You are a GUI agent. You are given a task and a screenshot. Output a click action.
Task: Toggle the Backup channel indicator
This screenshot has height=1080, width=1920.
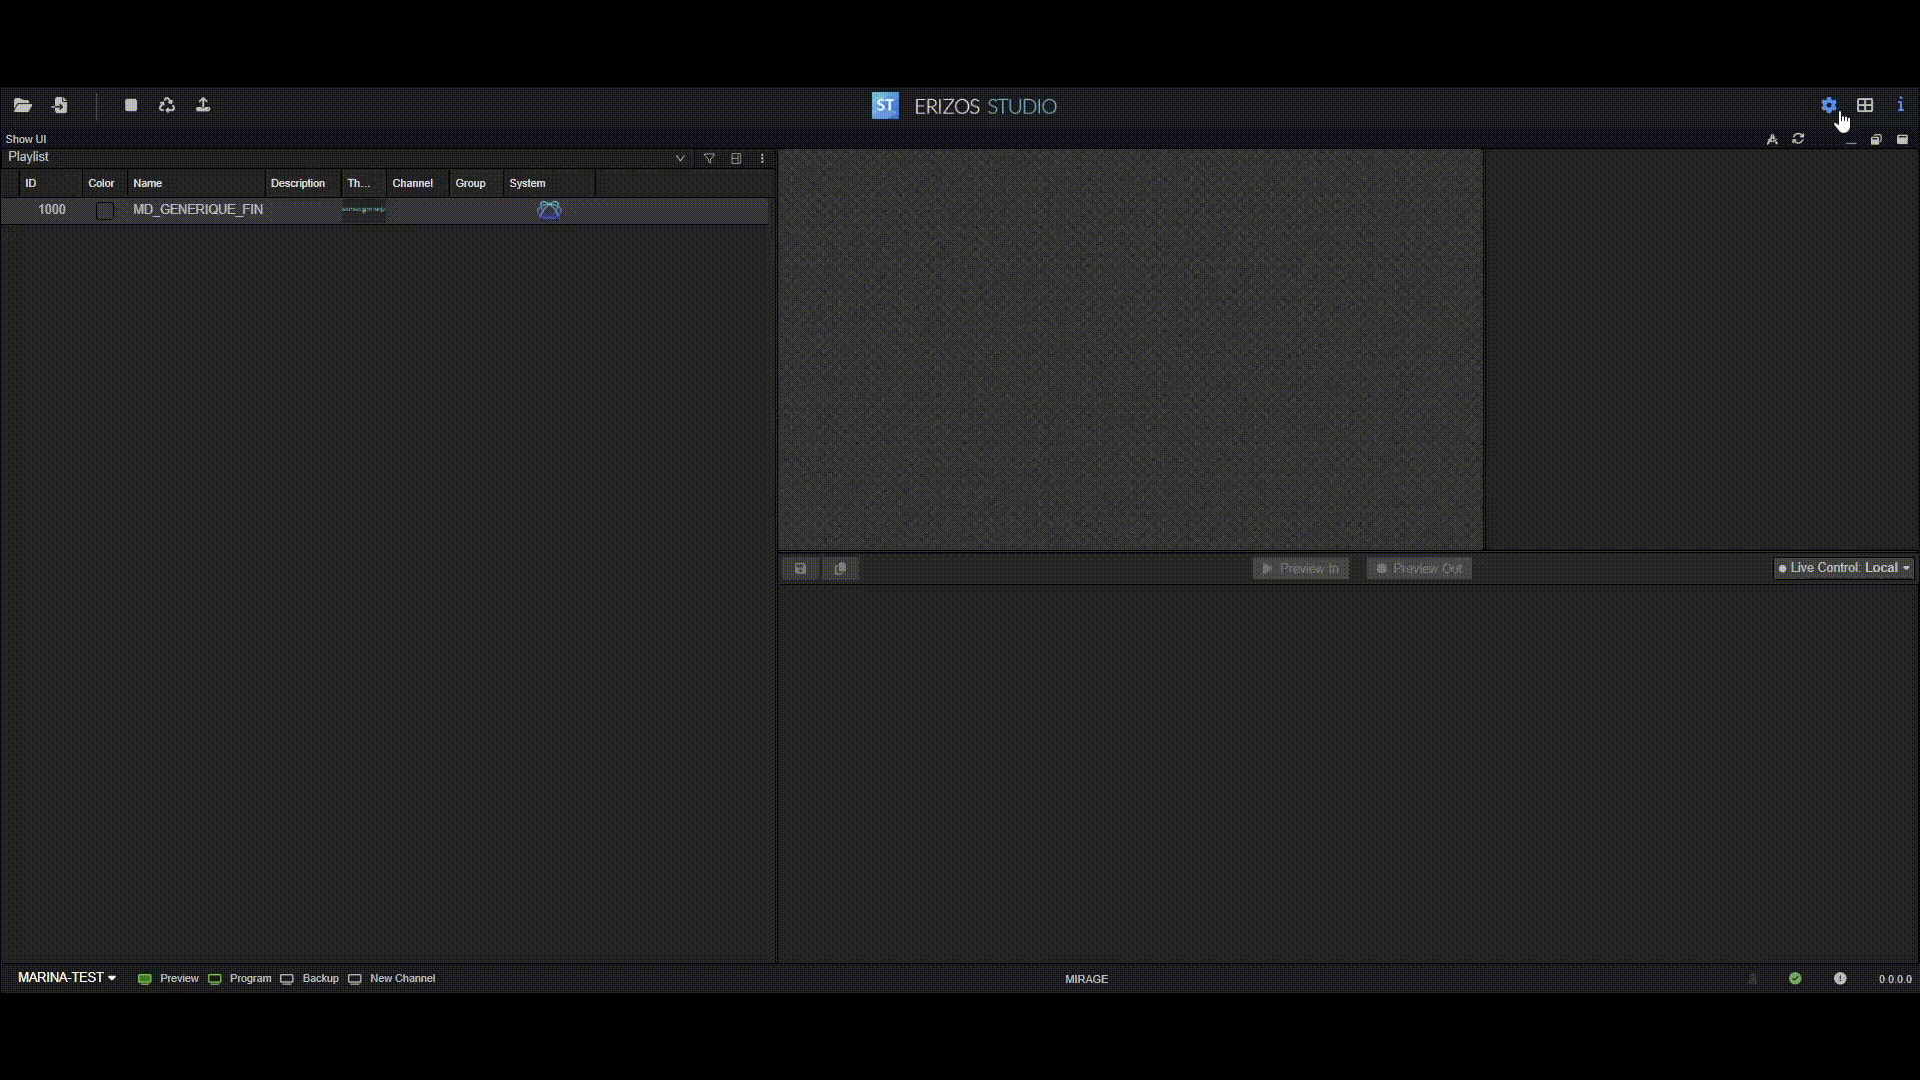click(x=287, y=979)
